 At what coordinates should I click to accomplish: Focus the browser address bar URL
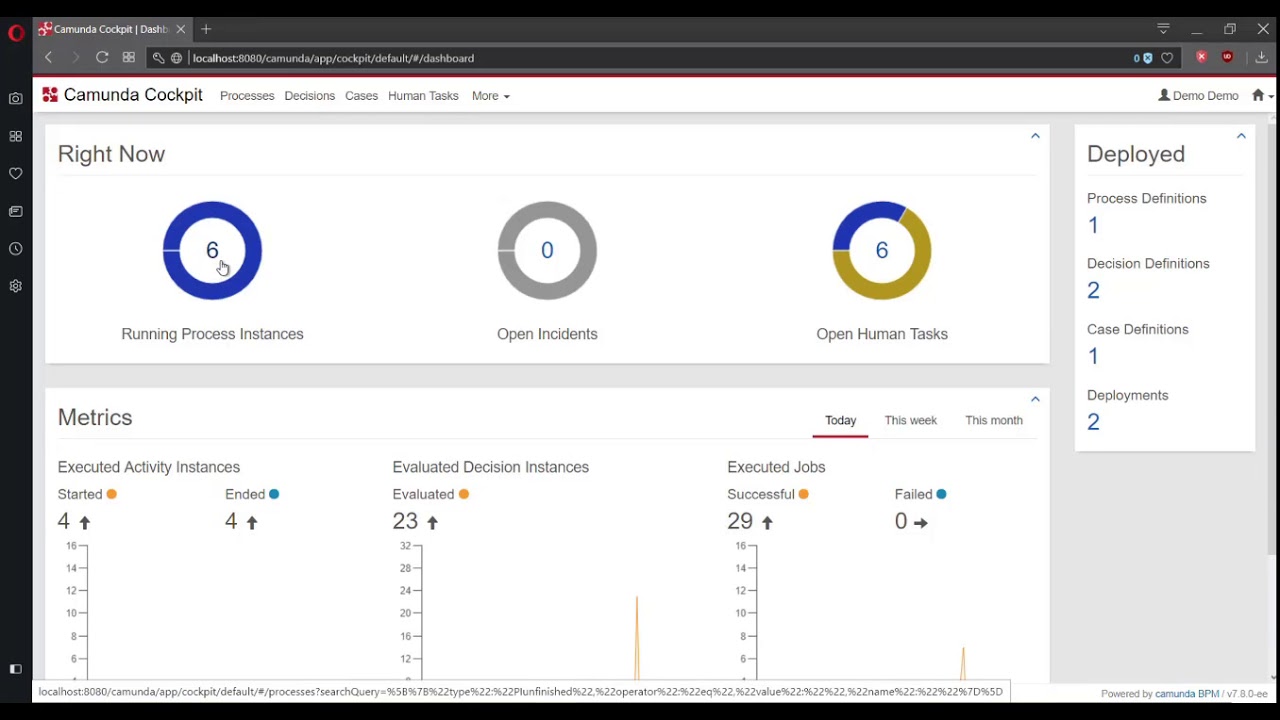640,58
